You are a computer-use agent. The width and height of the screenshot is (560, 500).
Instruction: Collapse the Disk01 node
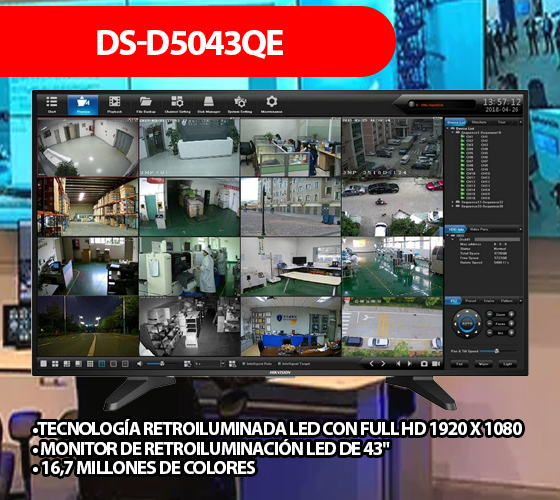[x=452, y=239]
